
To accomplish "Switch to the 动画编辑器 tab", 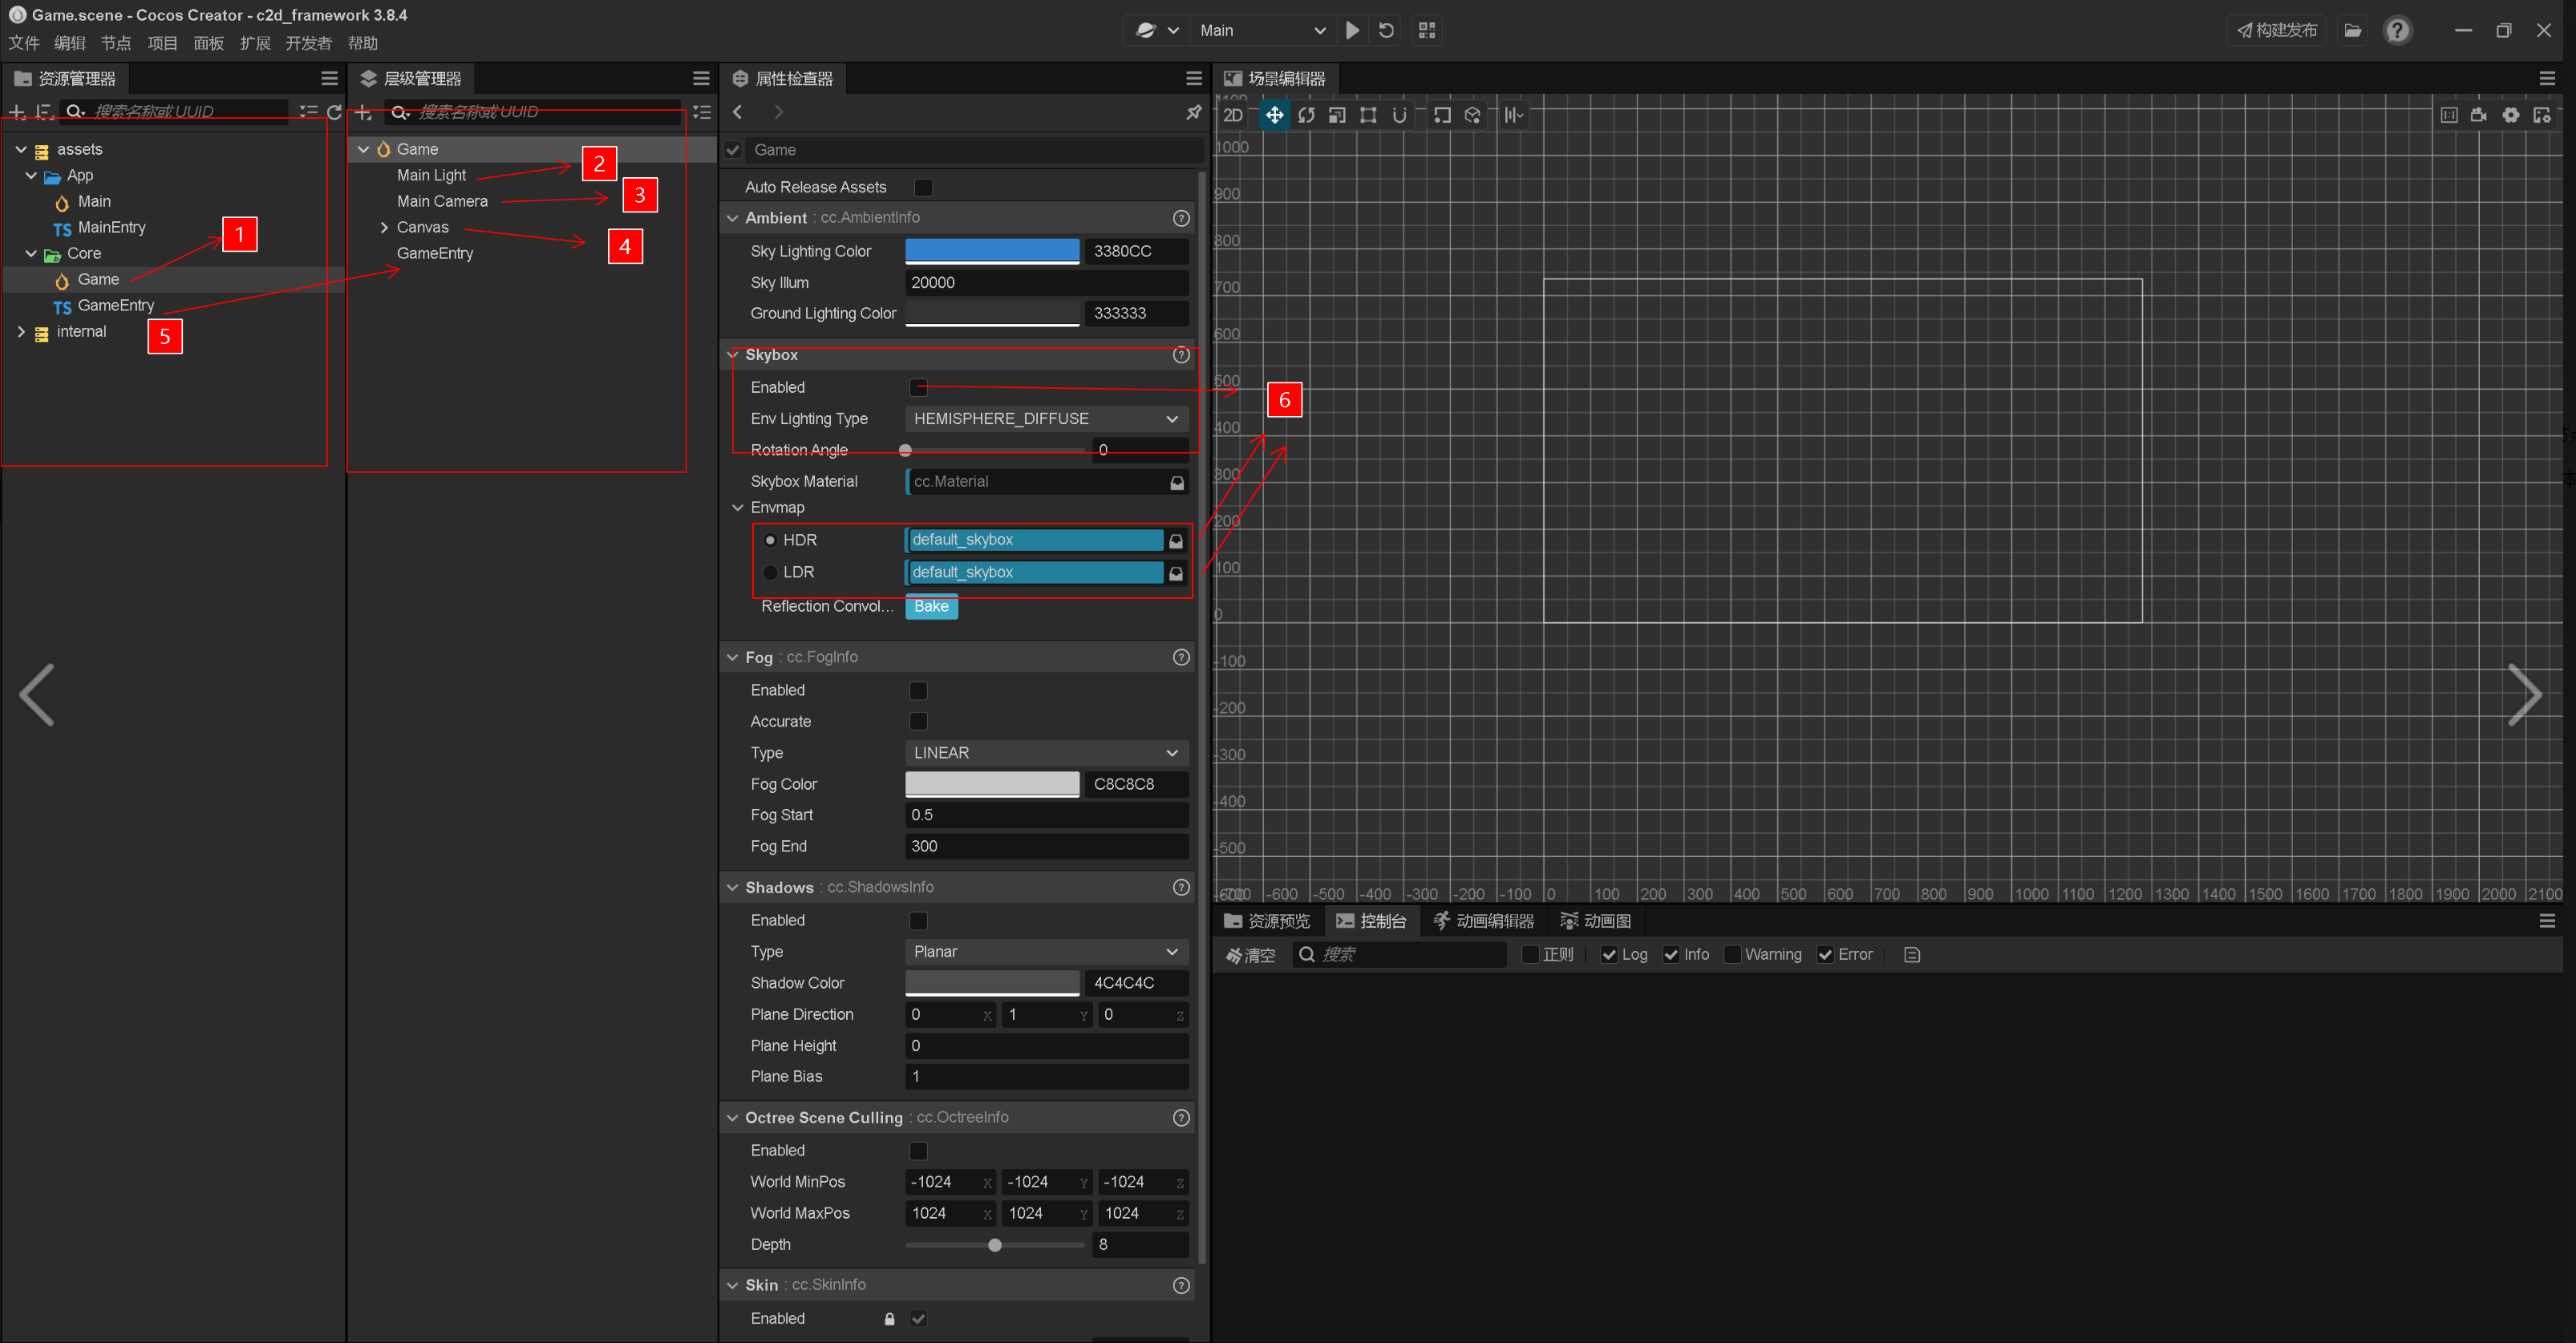I will pos(1483,921).
